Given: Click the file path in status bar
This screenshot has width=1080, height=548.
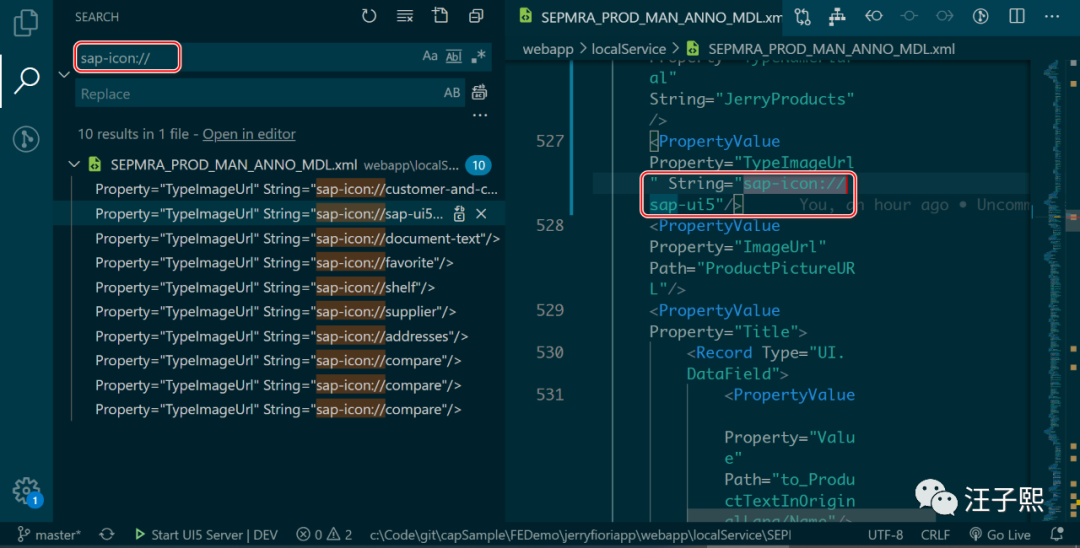Looking at the screenshot, I should [580, 535].
